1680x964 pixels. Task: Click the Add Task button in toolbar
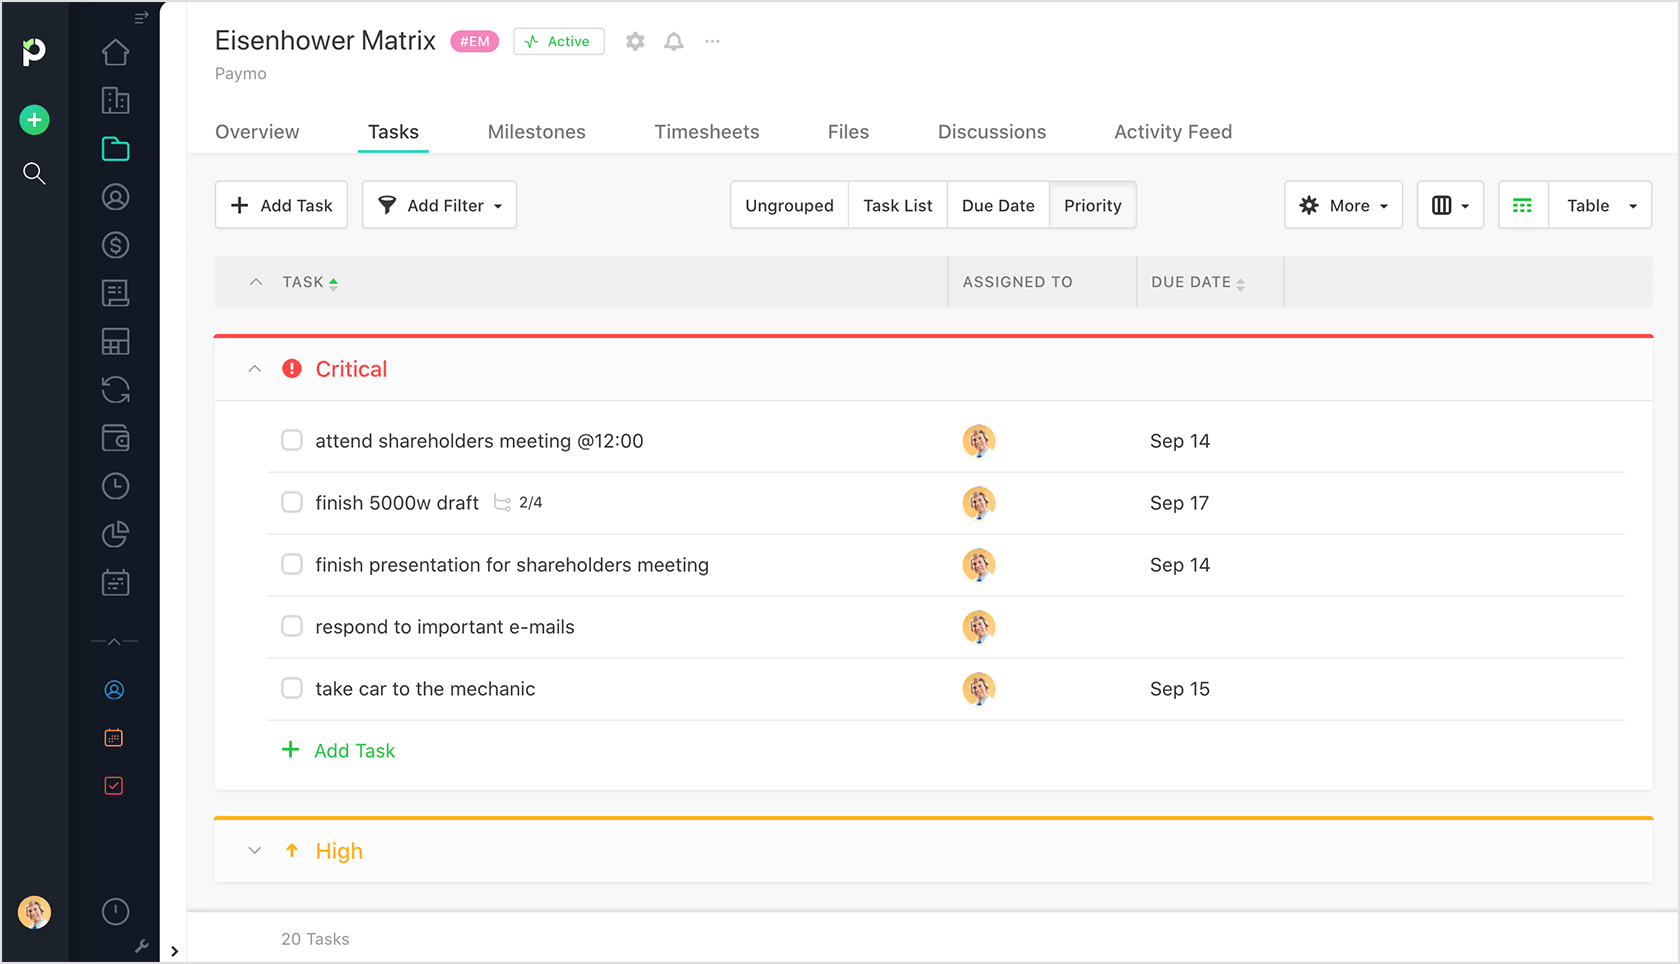pyautogui.click(x=281, y=205)
